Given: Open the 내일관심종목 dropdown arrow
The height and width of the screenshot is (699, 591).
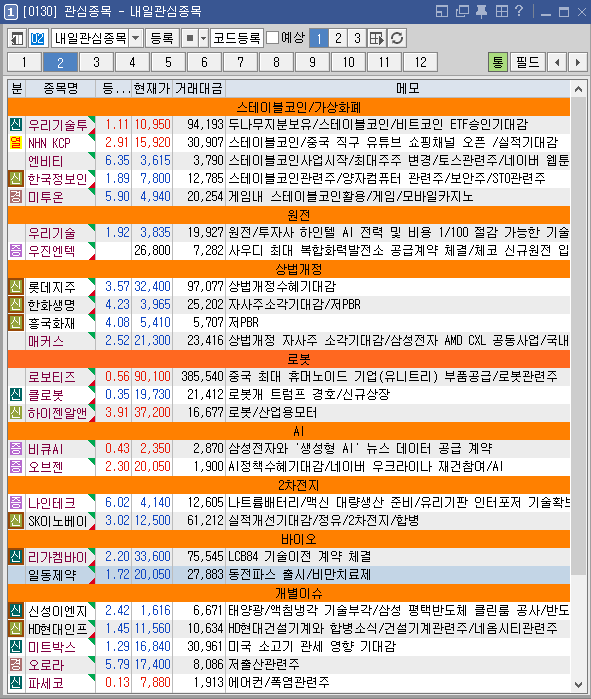Looking at the screenshot, I should pos(136,38).
